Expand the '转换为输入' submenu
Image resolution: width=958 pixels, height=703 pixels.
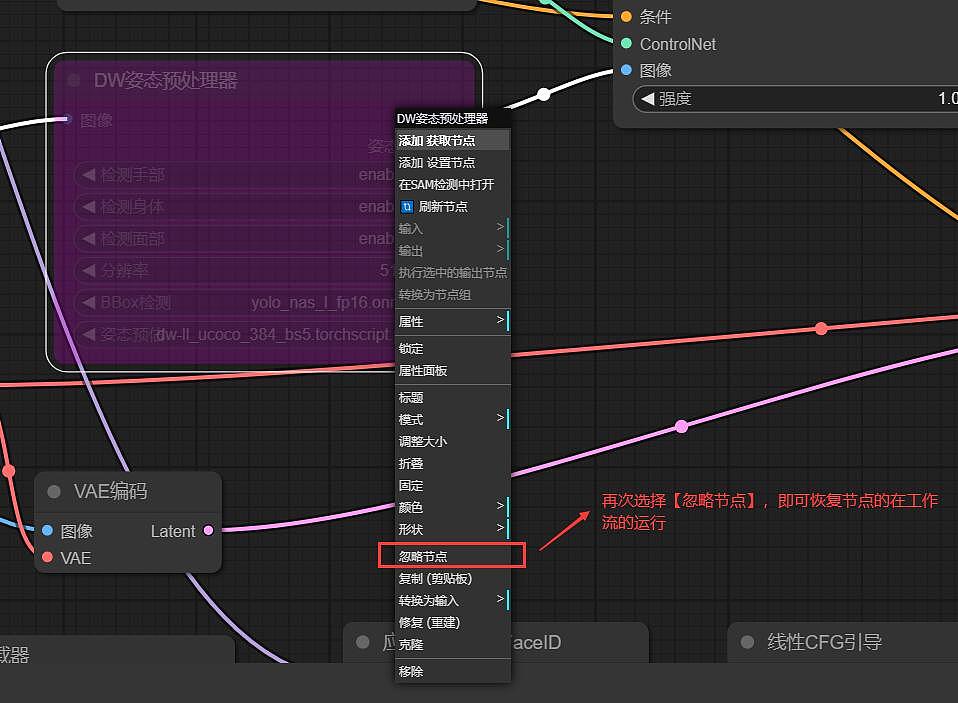point(452,600)
